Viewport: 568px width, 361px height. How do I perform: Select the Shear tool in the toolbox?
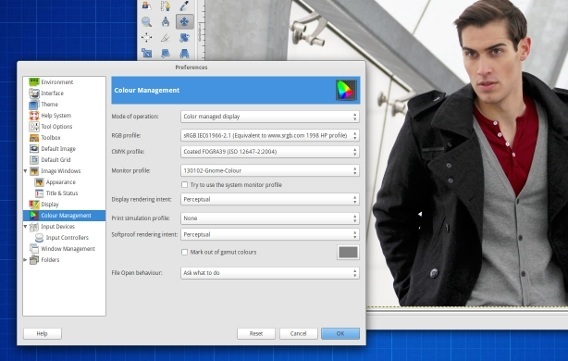pyautogui.click(x=166, y=53)
